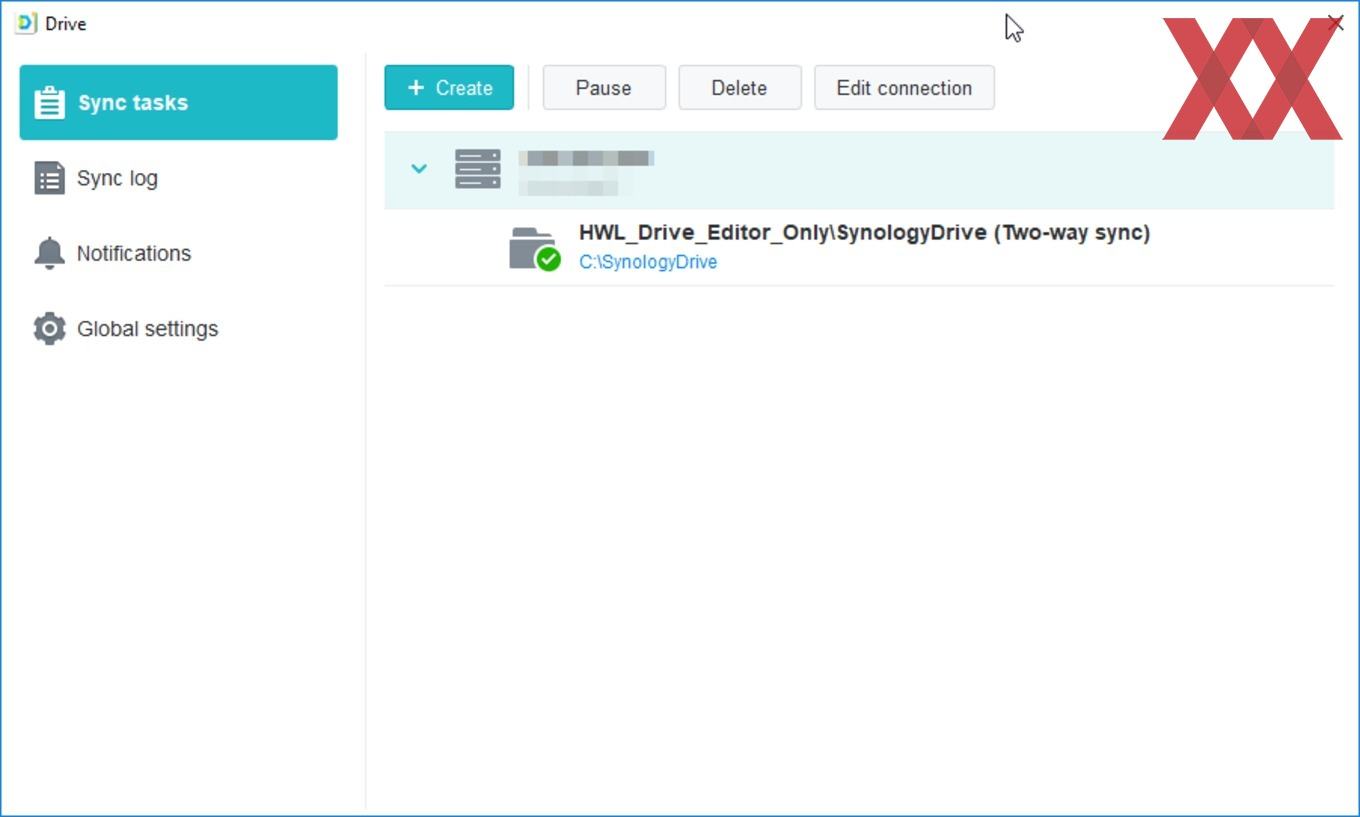The image size is (1360, 817).
Task: Click the Global settings gear icon
Action: coord(49,328)
